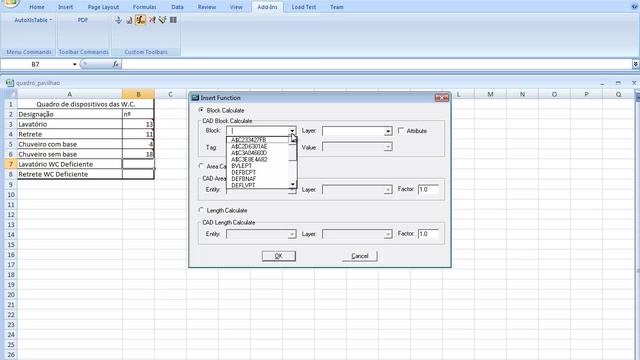Click OK in Insert Function dialog
The height and width of the screenshot is (360, 640).
278,256
